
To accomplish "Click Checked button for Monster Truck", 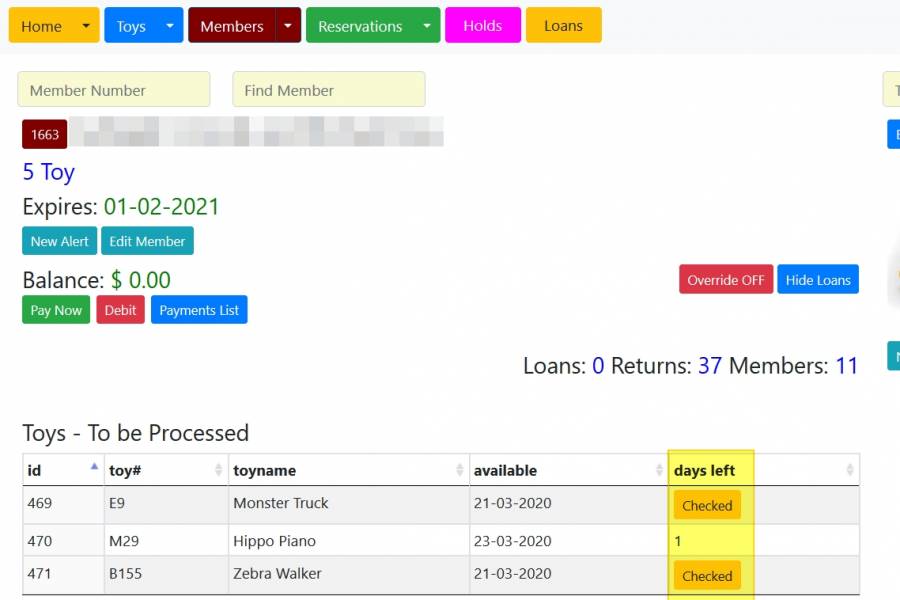I will (707, 506).
